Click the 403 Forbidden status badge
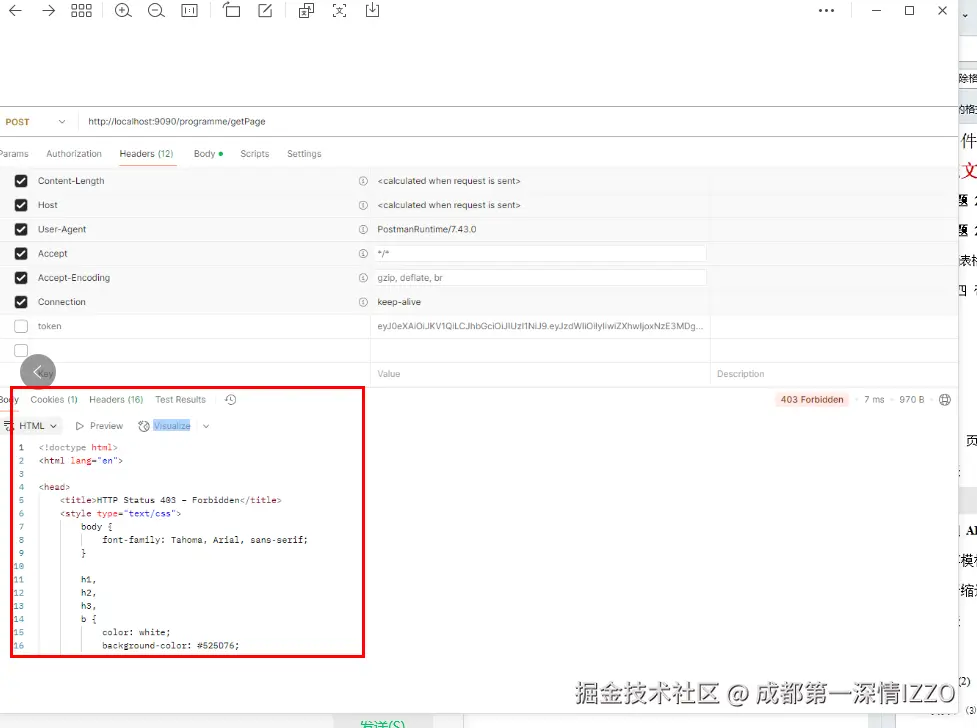The image size is (977, 728). coord(812,400)
